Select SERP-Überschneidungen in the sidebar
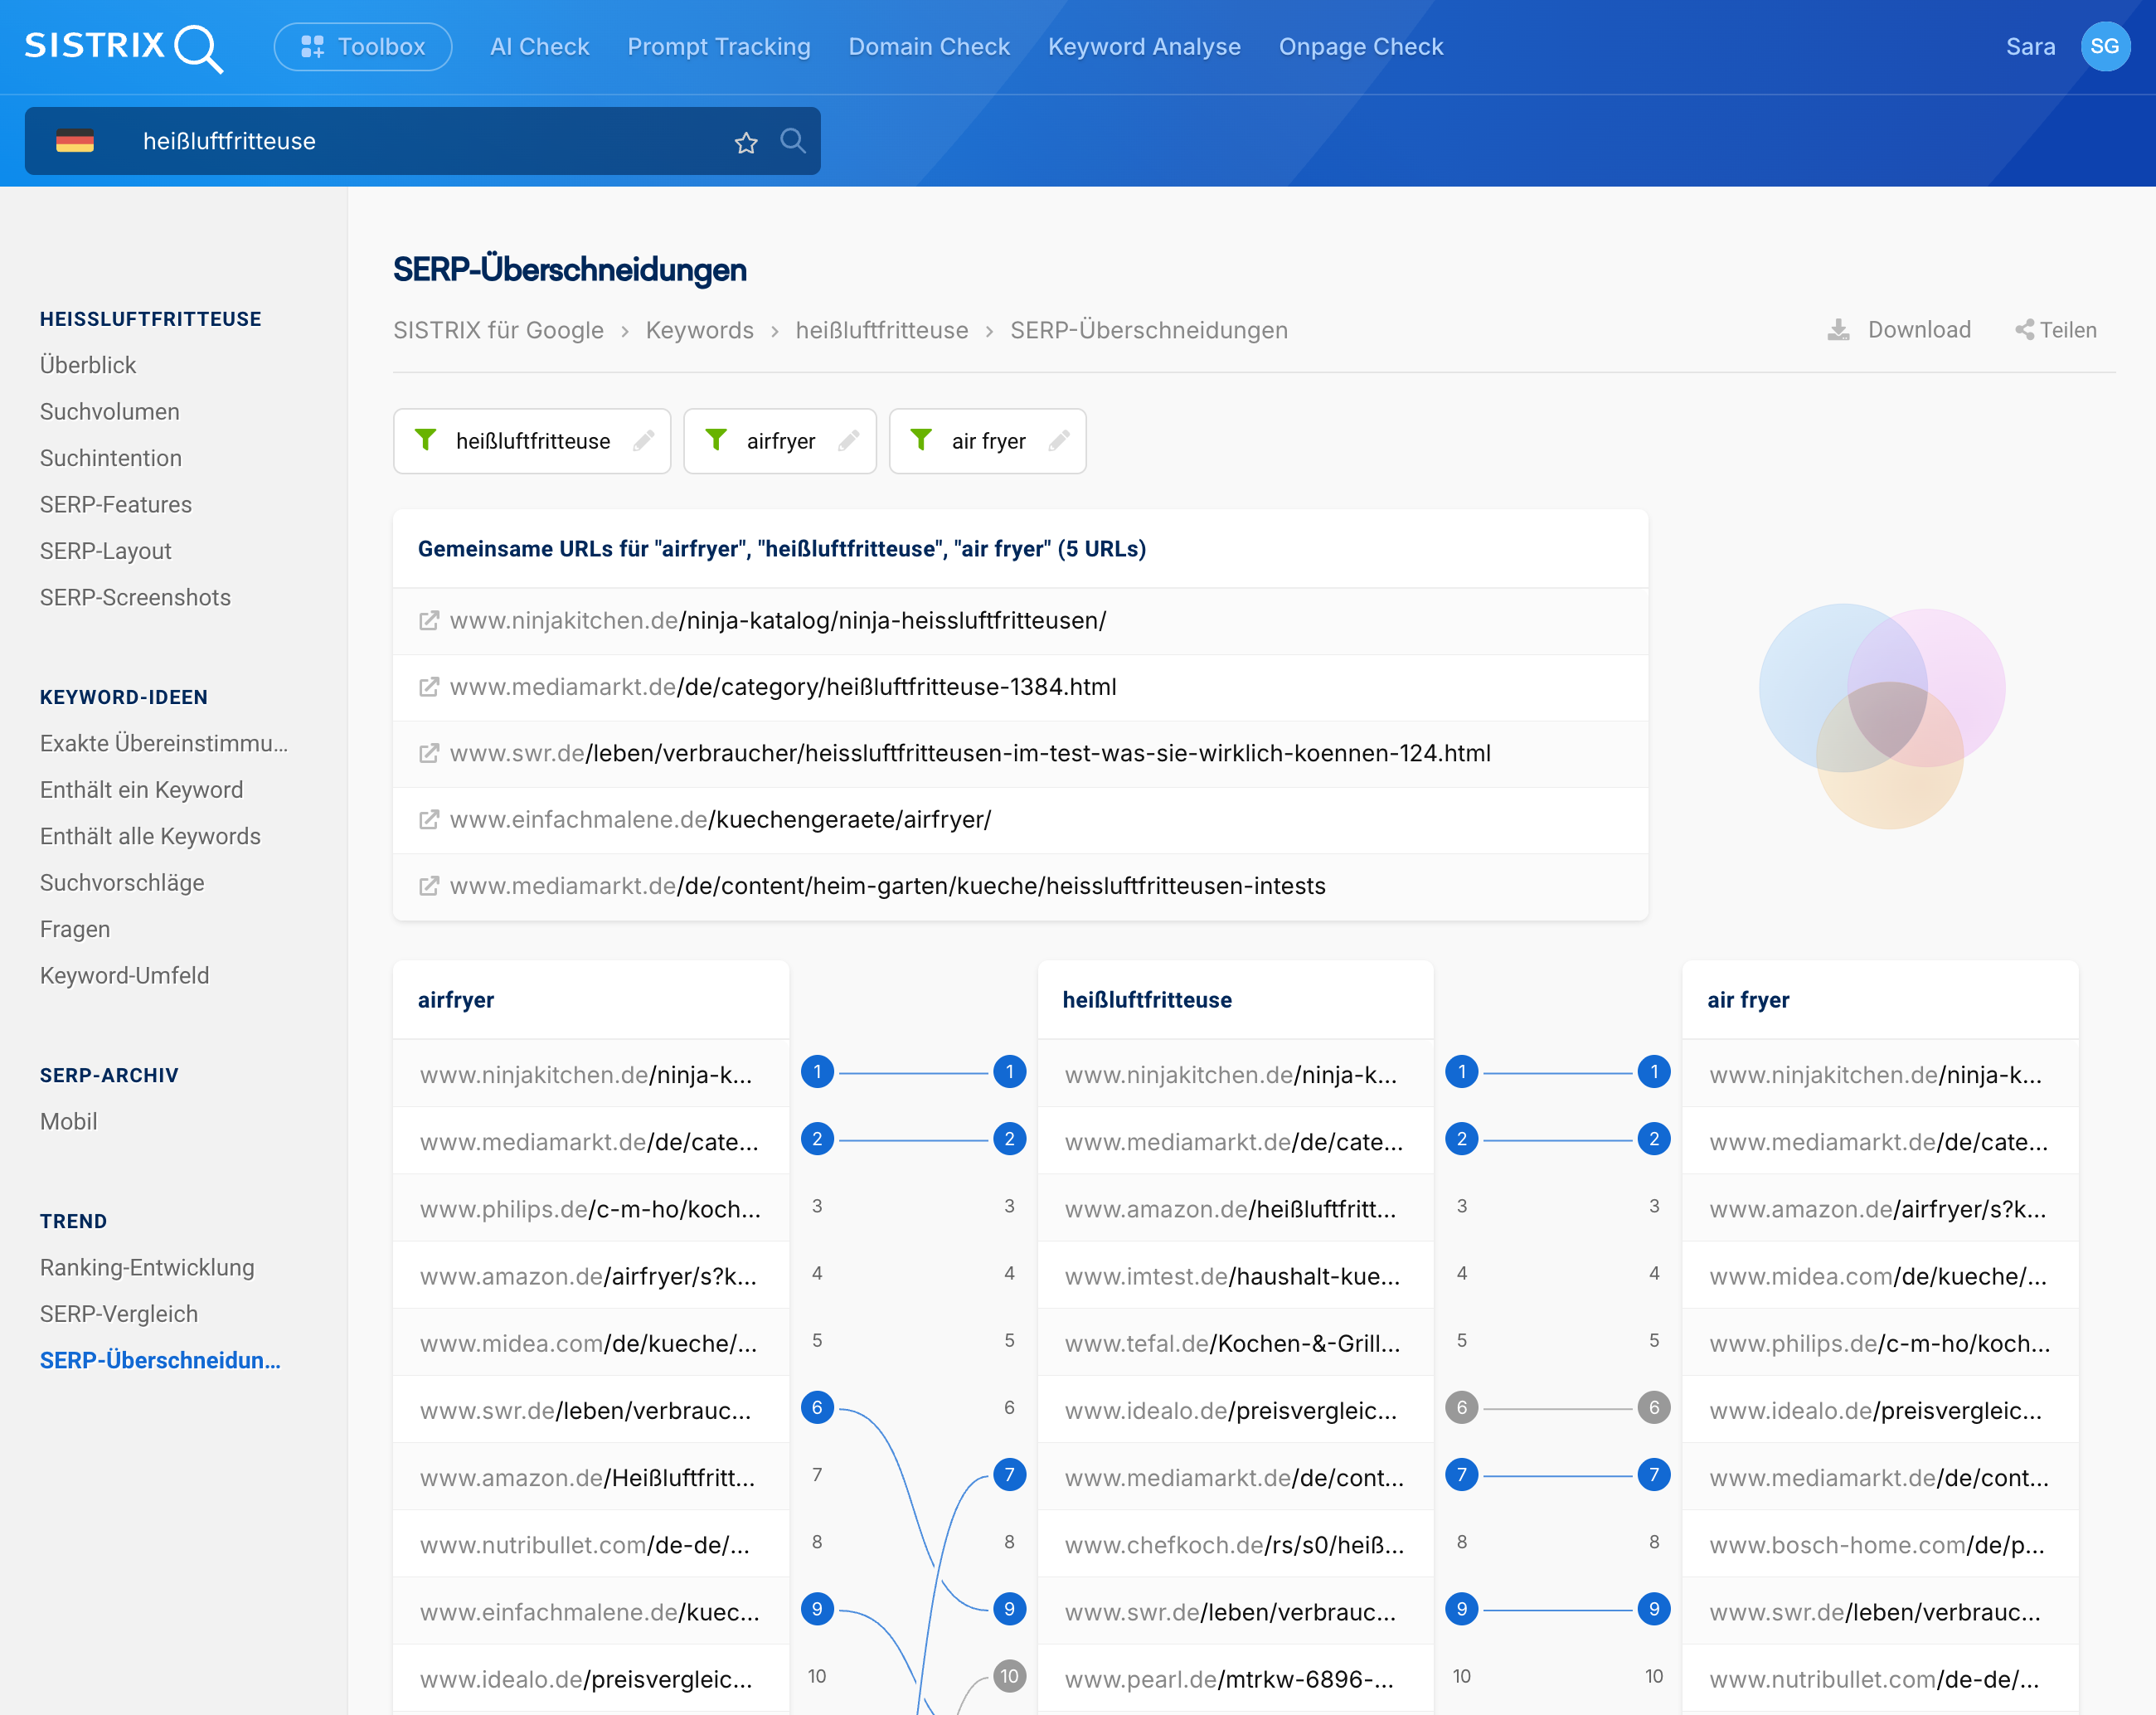Viewport: 2156px width, 1715px height. pos(160,1361)
